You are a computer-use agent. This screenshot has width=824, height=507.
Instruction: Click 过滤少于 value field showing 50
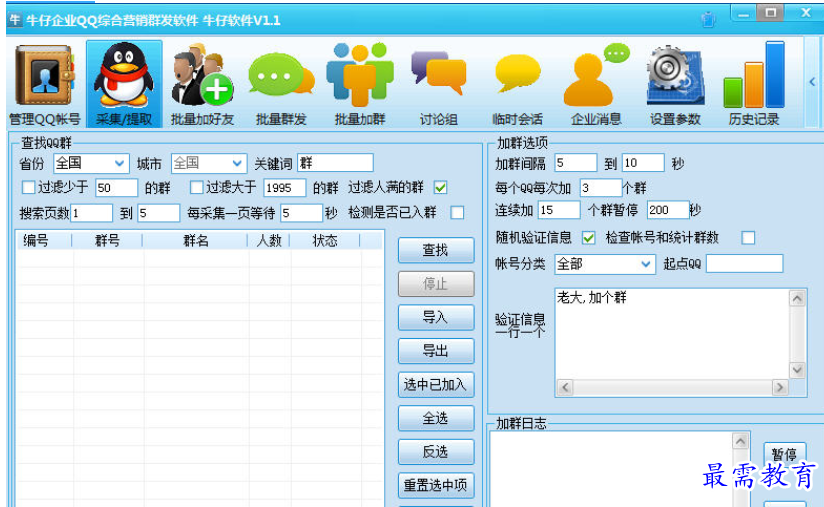[x=117, y=188]
